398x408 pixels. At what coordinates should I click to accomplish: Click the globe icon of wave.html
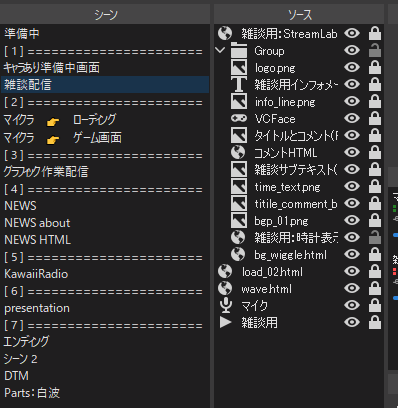pyautogui.click(x=225, y=288)
